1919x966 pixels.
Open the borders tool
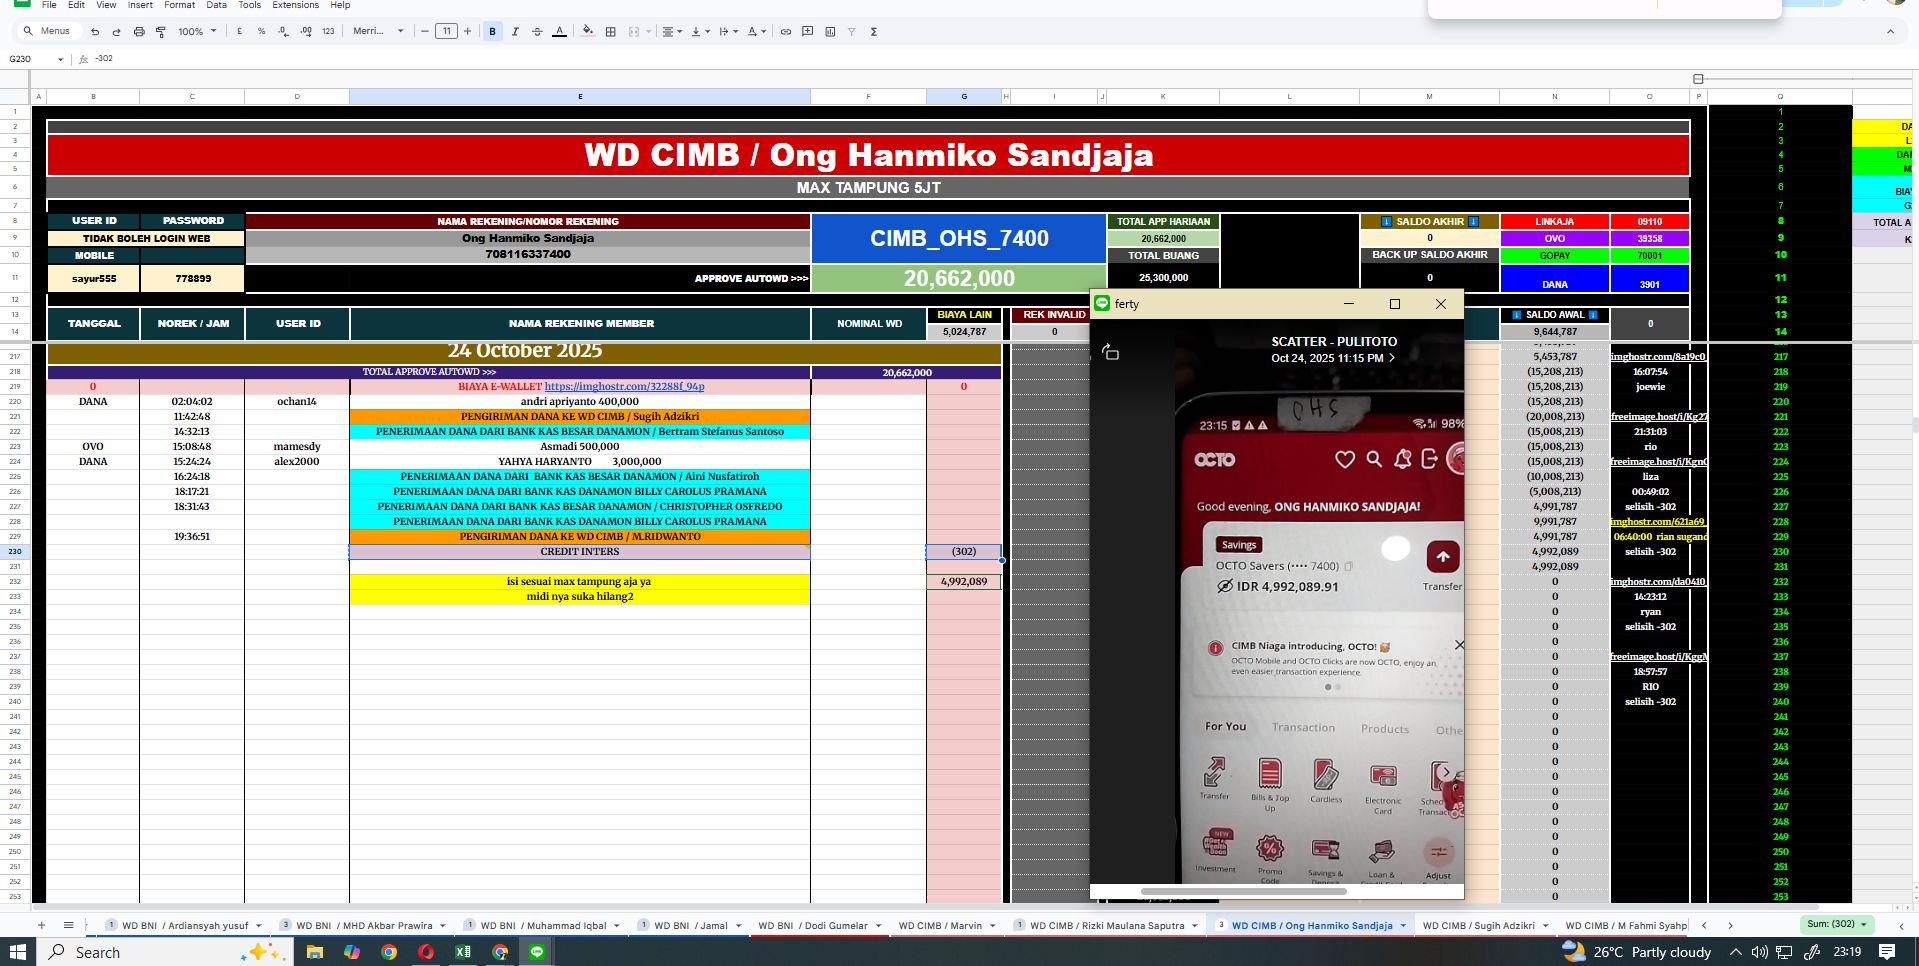[611, 32]
